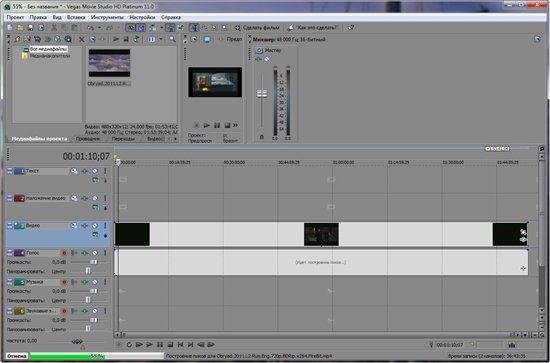Mute the Музыка audio track
Image resolution: width=550 pixels, height=363 pixels.
95,282
